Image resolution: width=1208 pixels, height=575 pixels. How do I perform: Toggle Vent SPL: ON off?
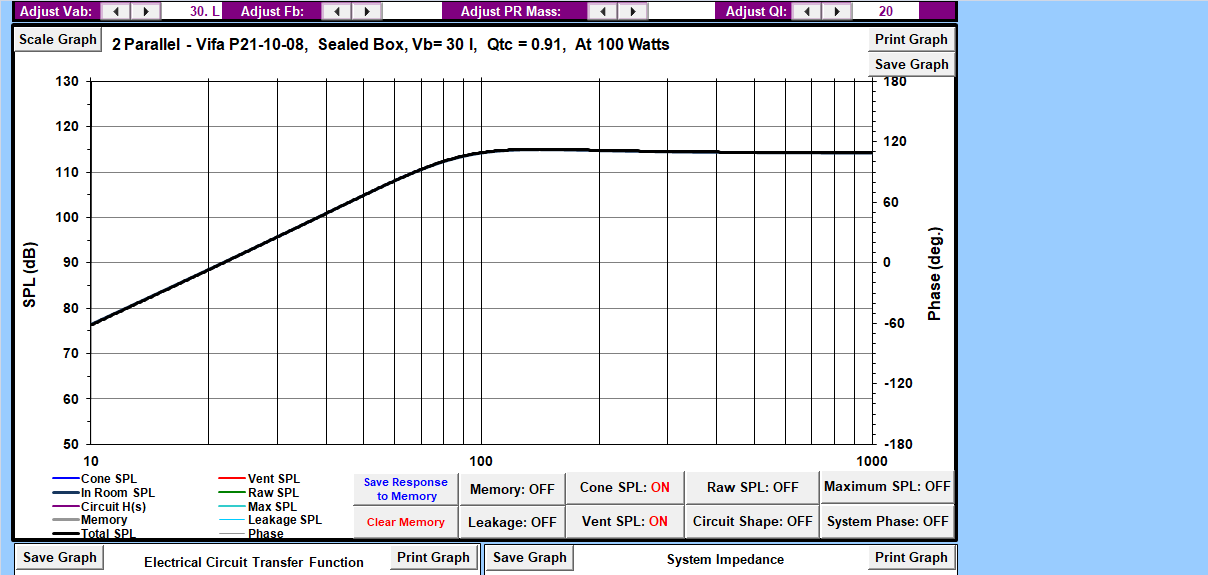click(x=625, y=522)
